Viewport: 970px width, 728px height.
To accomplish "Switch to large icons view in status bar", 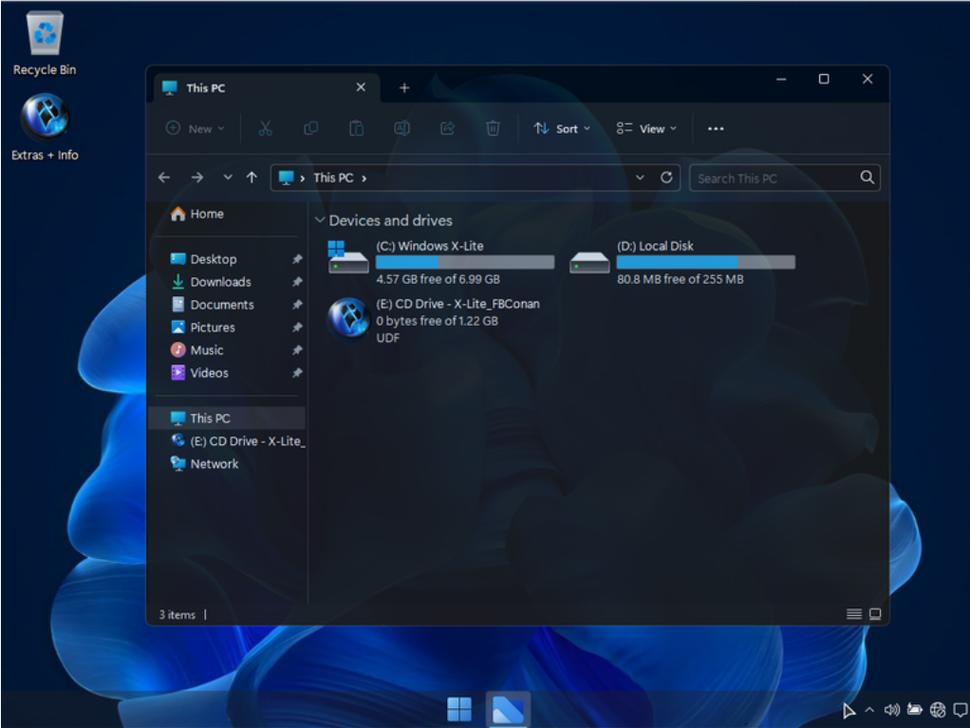I will 875,614.
